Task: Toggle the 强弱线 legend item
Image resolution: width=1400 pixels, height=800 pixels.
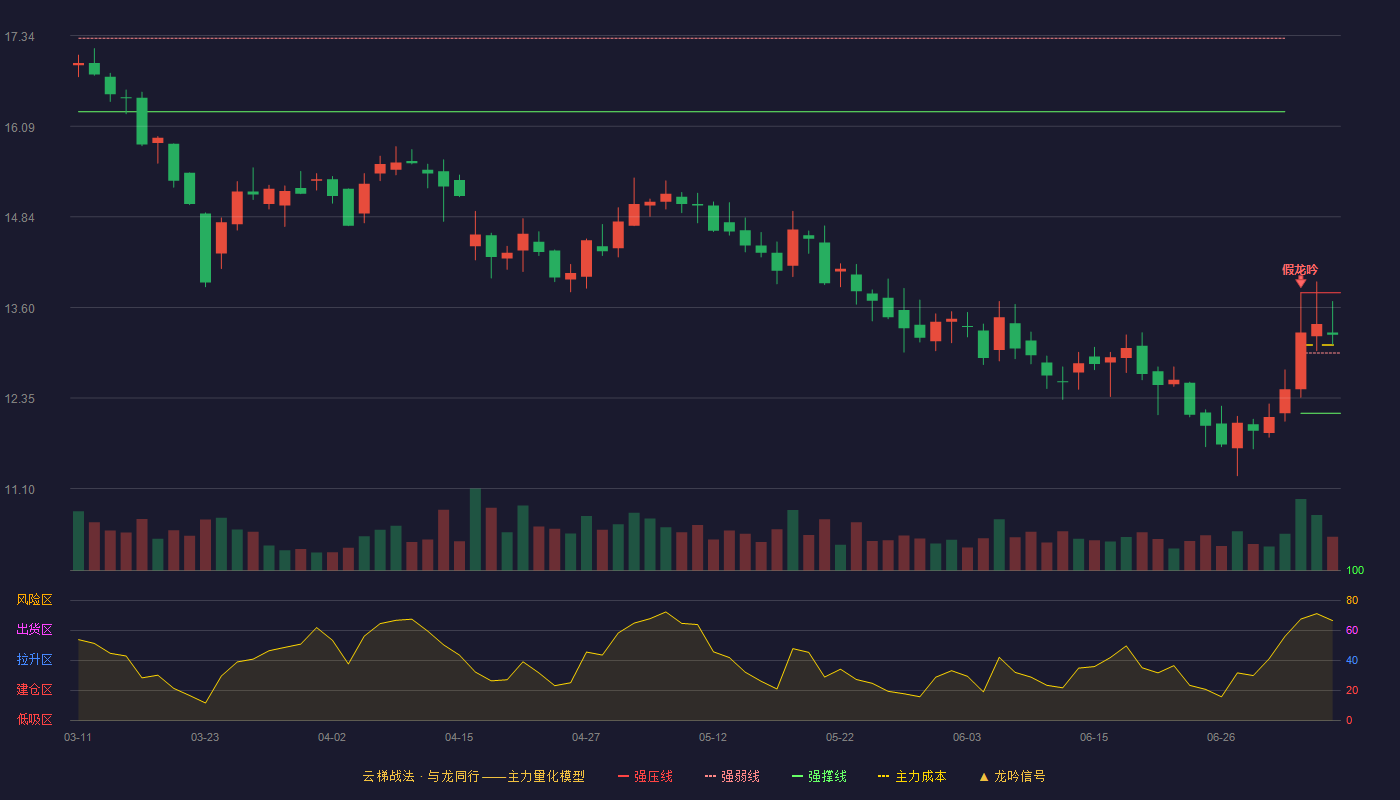Action: (x=732, y=776)
